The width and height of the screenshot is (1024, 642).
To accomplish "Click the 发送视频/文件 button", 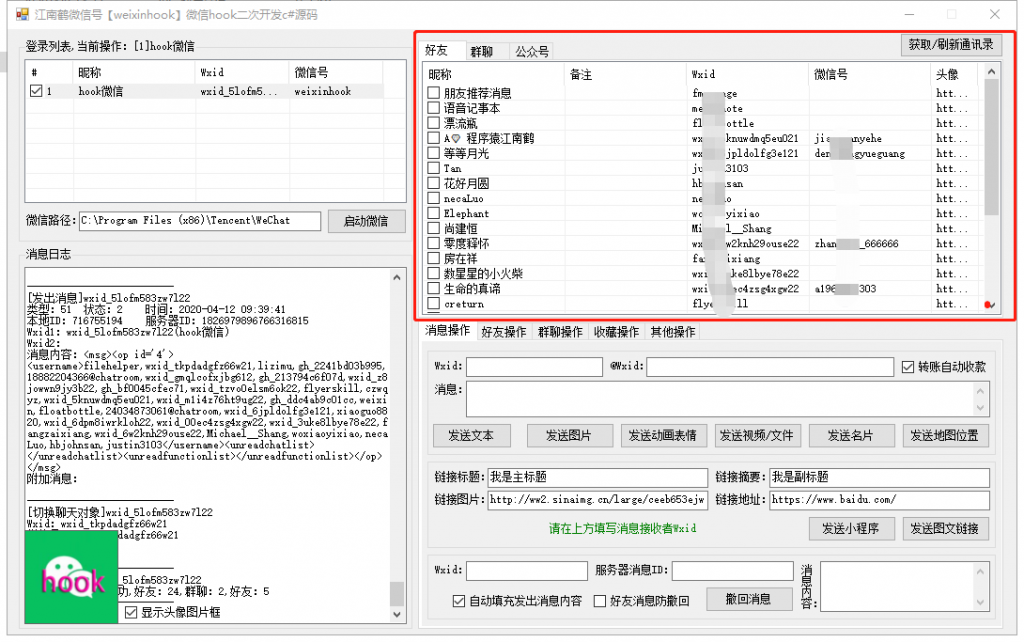I will tap(757, 436).
